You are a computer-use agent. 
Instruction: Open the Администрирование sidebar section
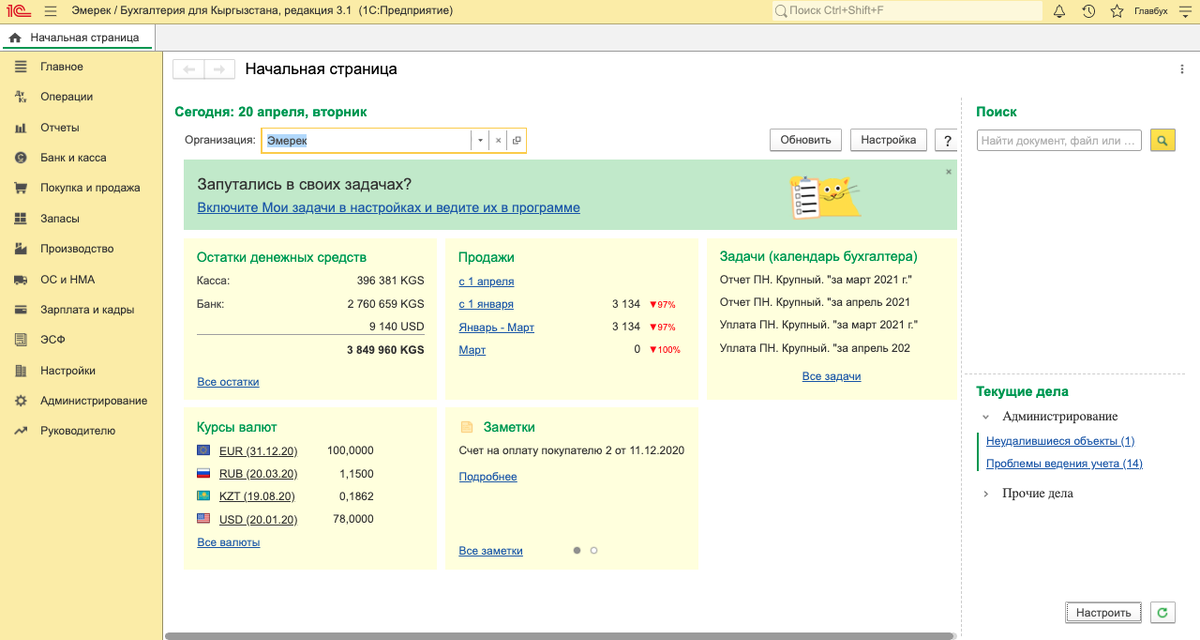point(94,401)
